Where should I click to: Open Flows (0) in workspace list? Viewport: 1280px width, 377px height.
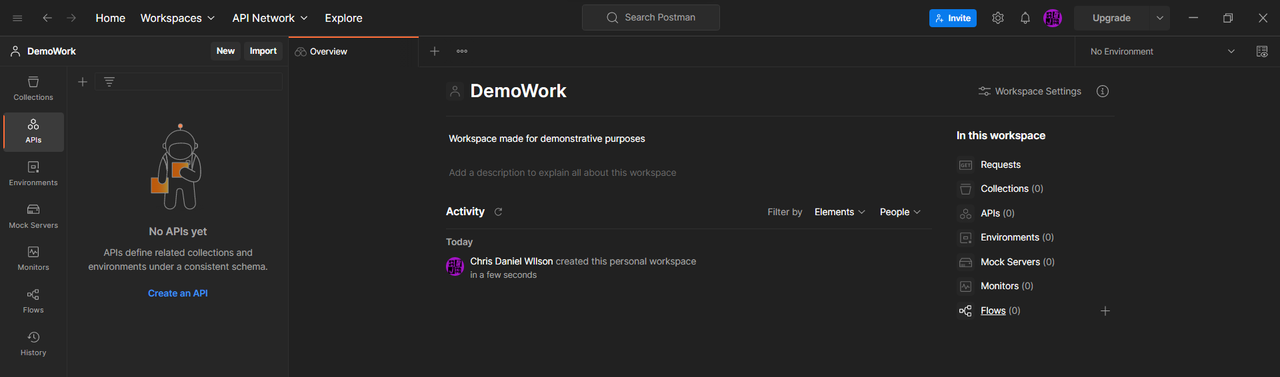coord(1000,311)
